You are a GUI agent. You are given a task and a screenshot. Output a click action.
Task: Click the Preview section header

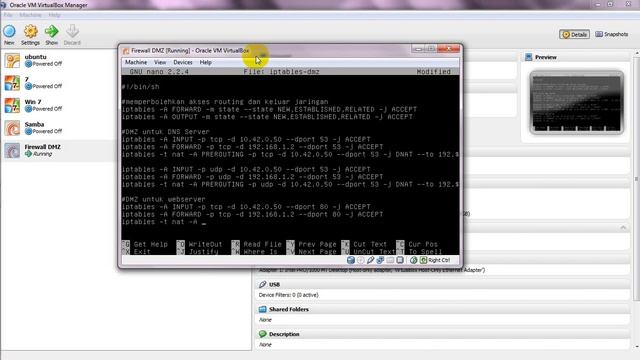pyautogui.click(x=576, y=57)
